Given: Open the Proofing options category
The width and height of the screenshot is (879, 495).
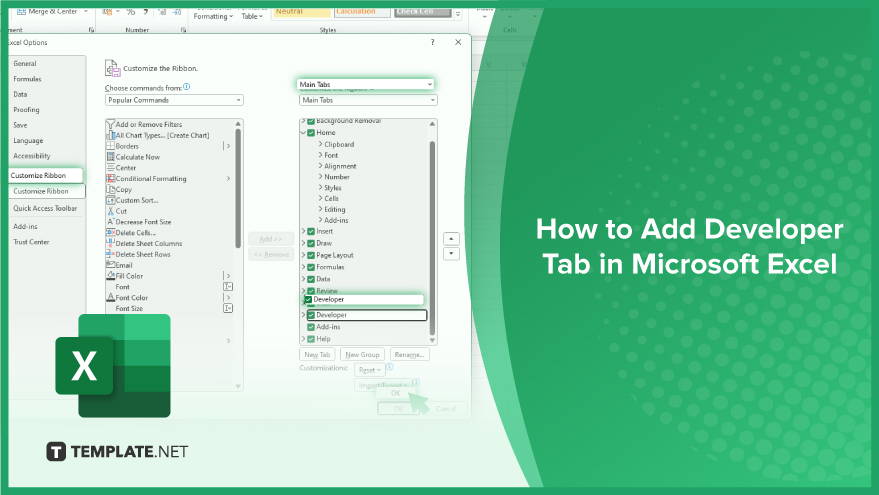Looking at the screenshot, I should (26, 110).
